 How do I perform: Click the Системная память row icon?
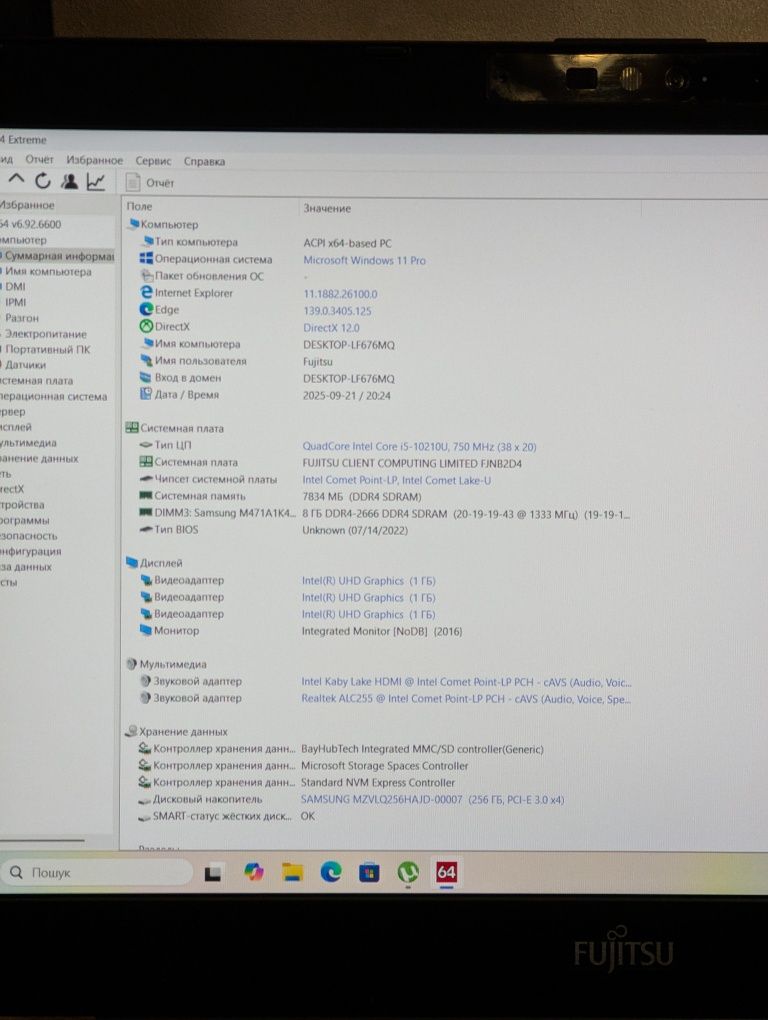pyautogui.click(x=146, y=496)
